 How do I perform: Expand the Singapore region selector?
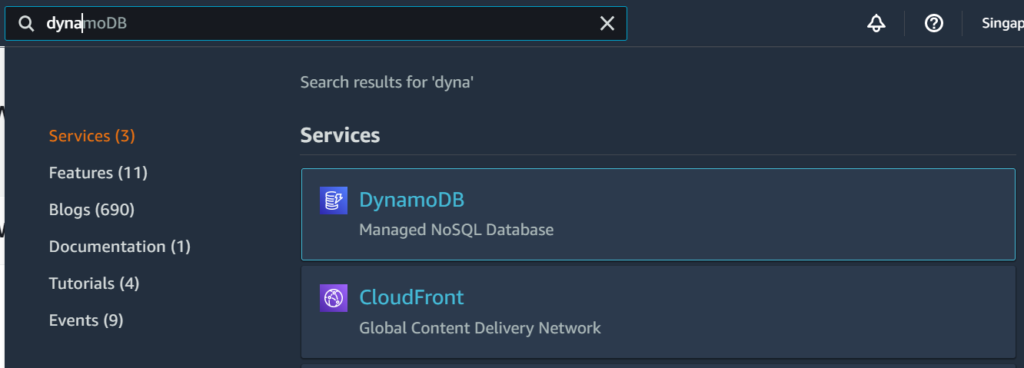click(1002, 24)
